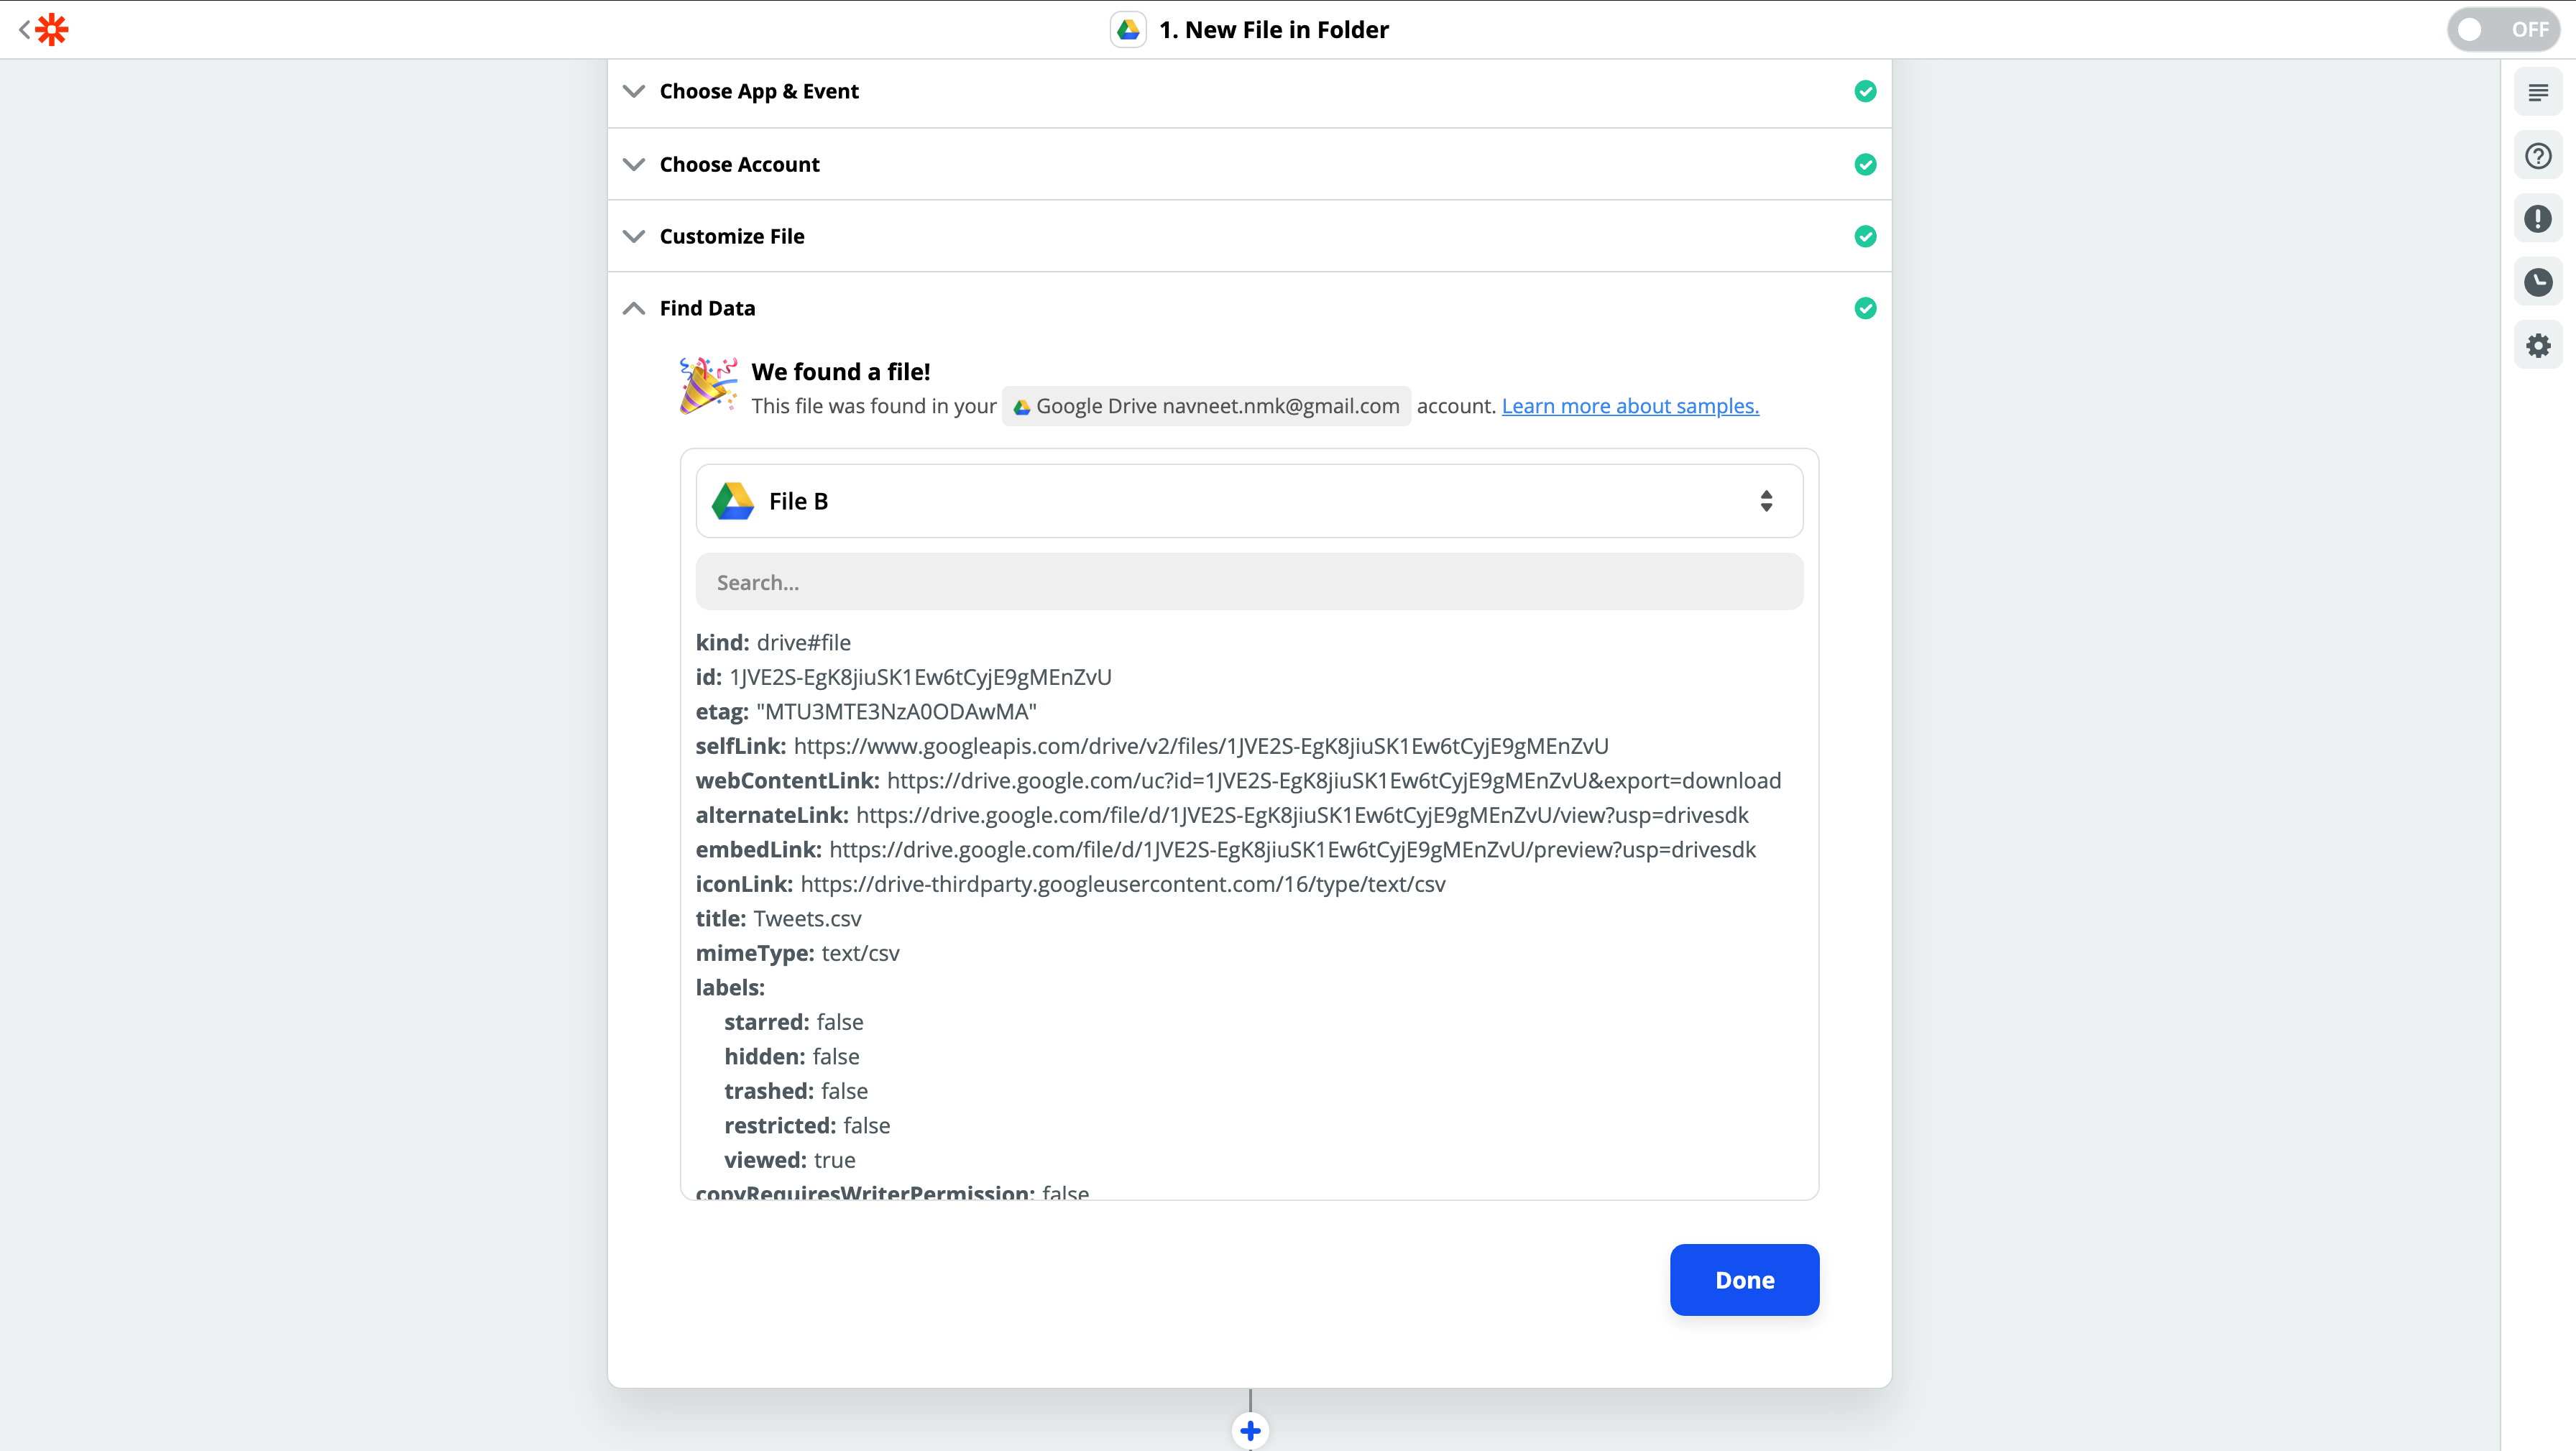Click the id value 1JVE2S-EgK8jiuSK1Ew6tCyjE9gMEnZvU

920,677
